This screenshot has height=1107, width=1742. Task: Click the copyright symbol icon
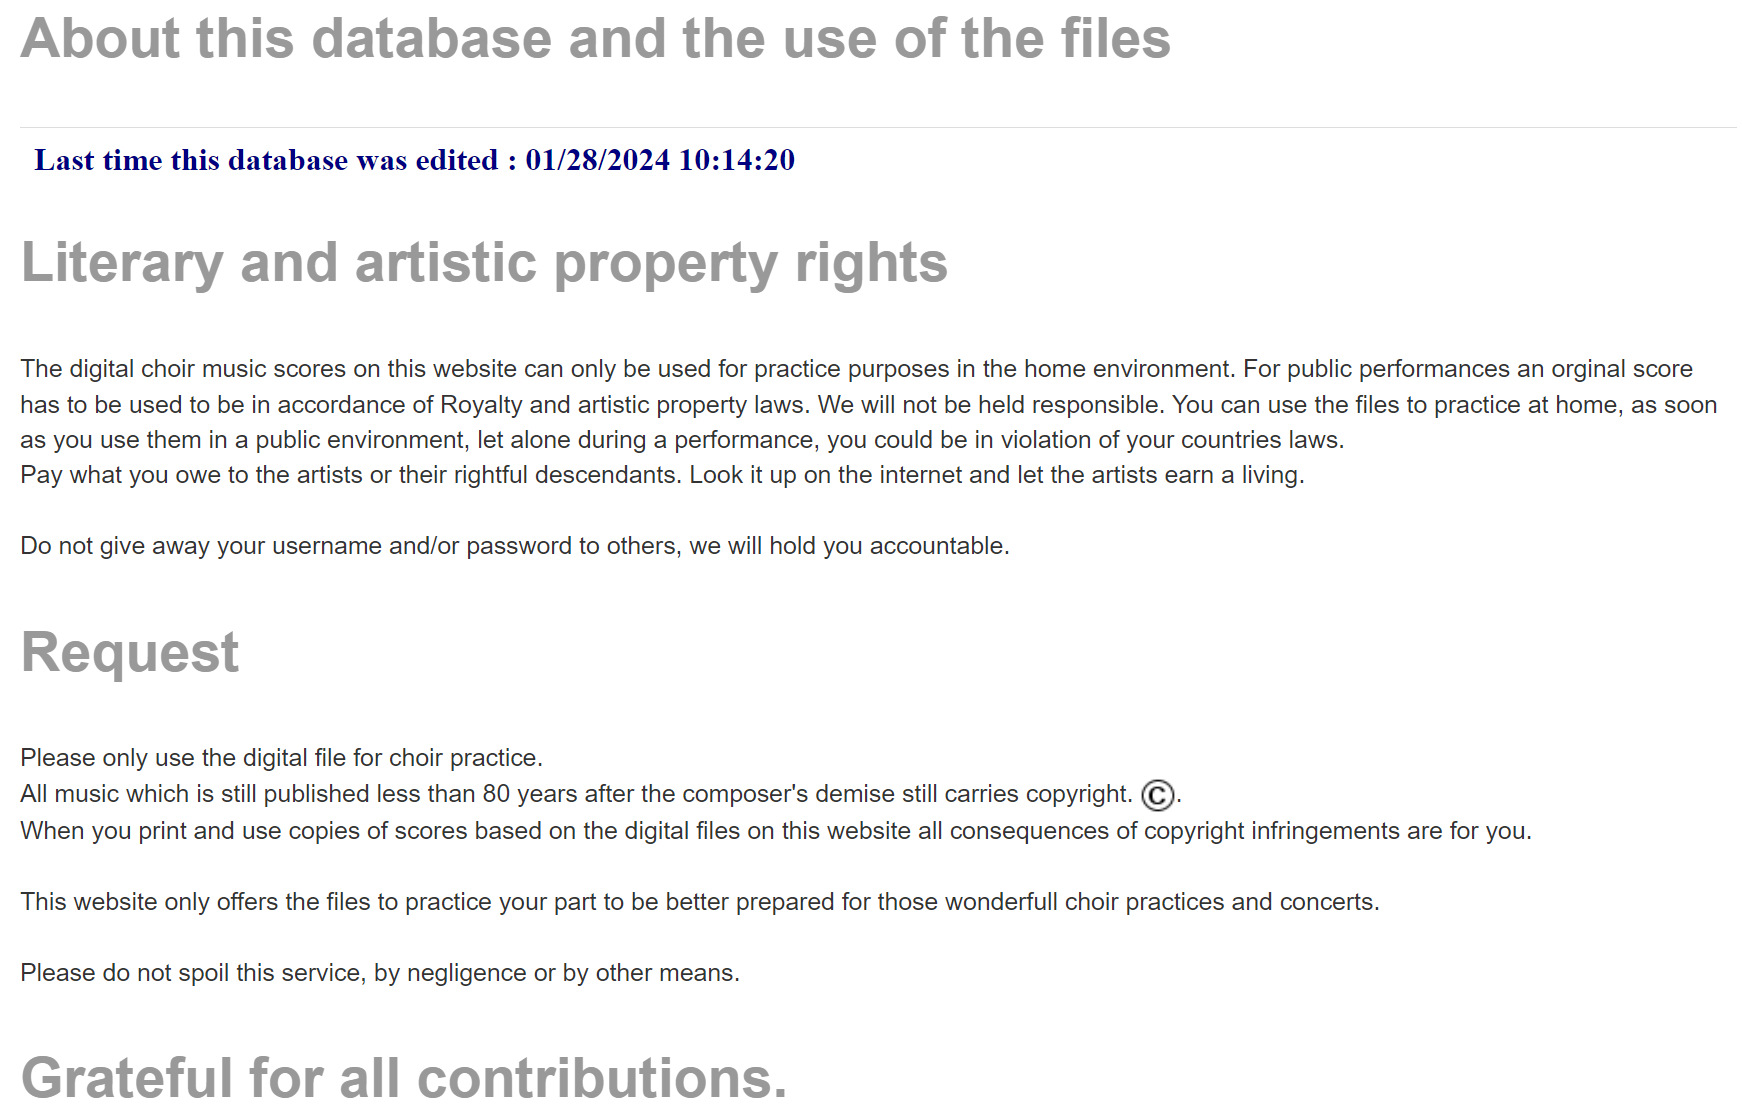(x=1157, y=795)
